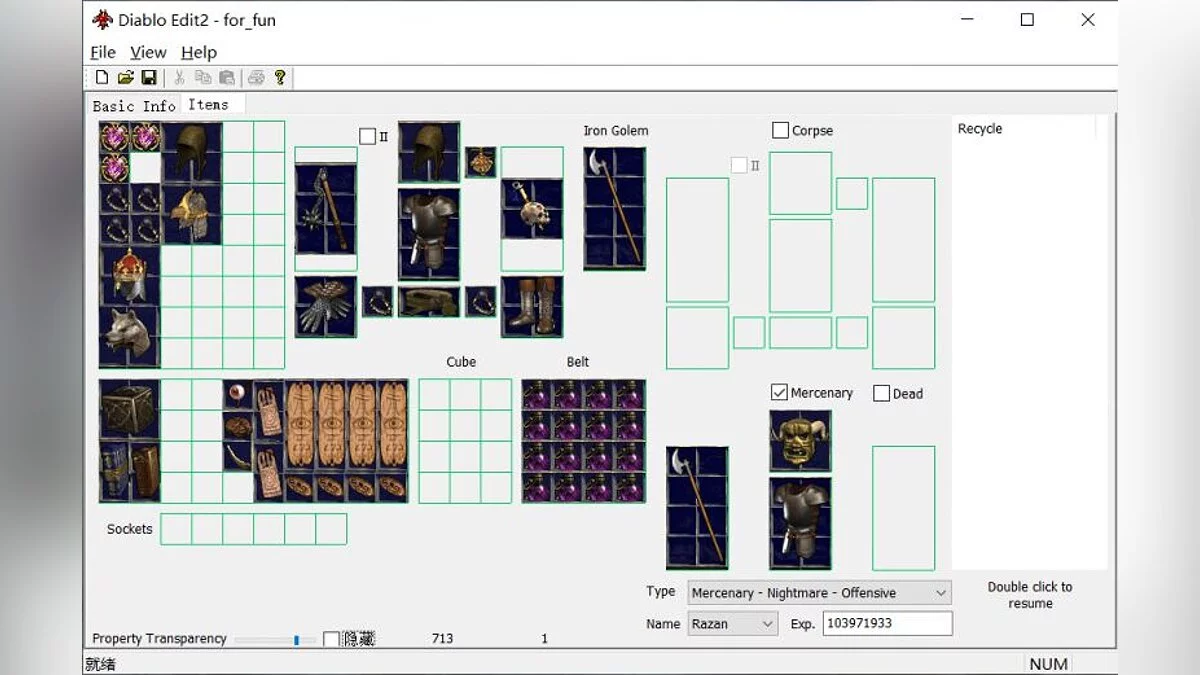Viewport: 1200px width, 675px height.
Task: Uncheck the Mercenary checkbox
Action: [x=780, y=393]
